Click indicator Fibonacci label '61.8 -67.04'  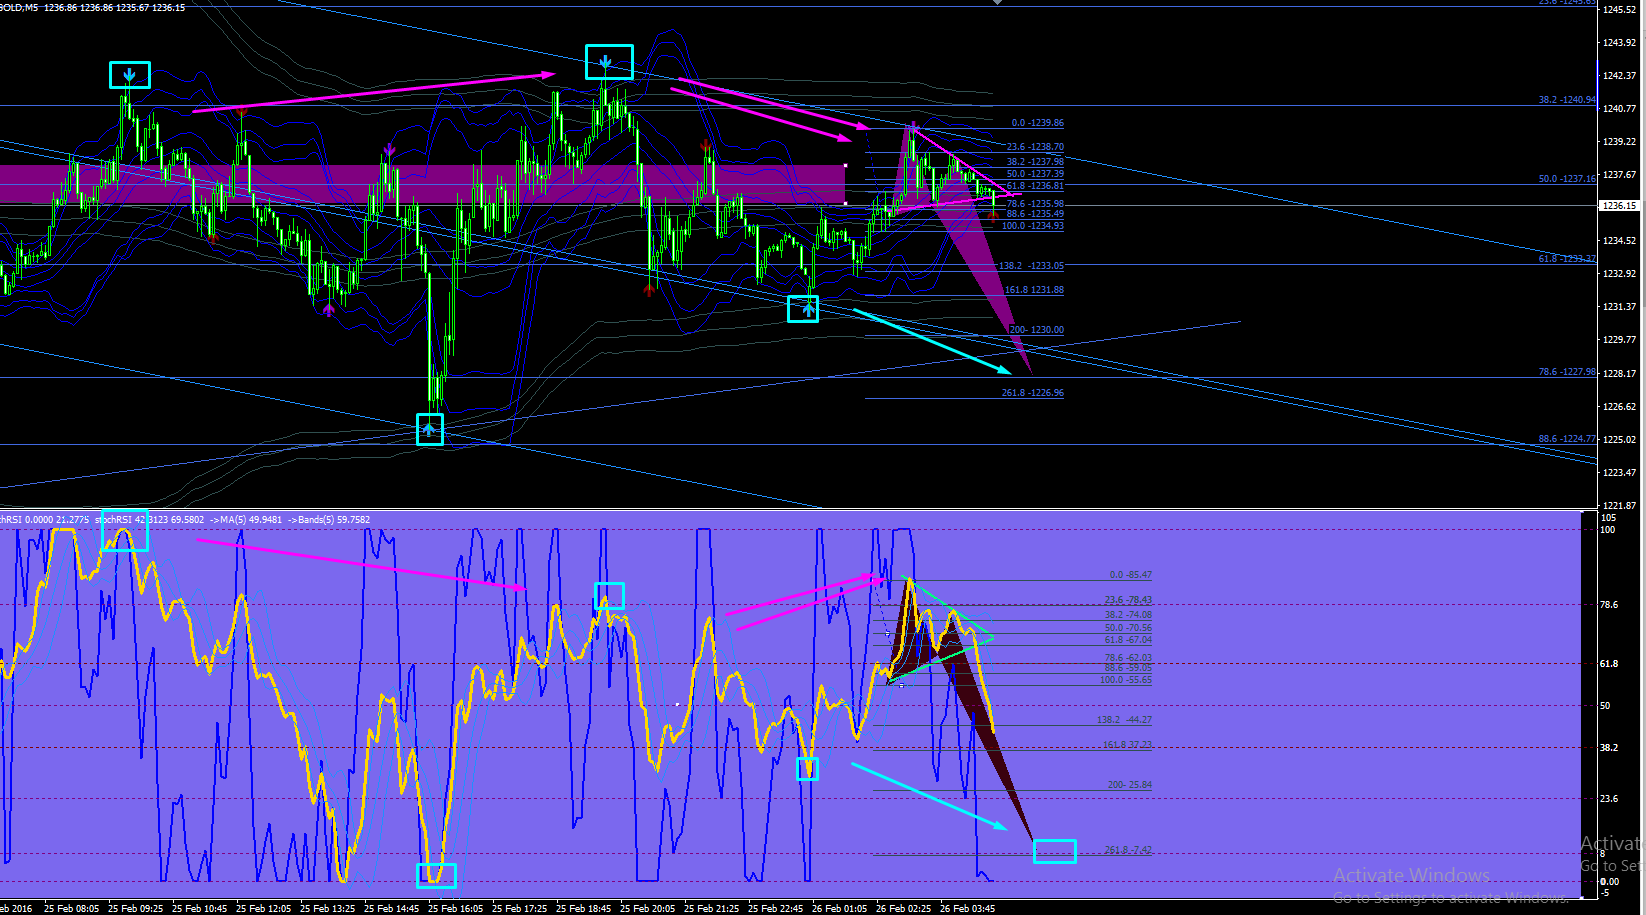pyautogui.click(x=1128, y=640)
